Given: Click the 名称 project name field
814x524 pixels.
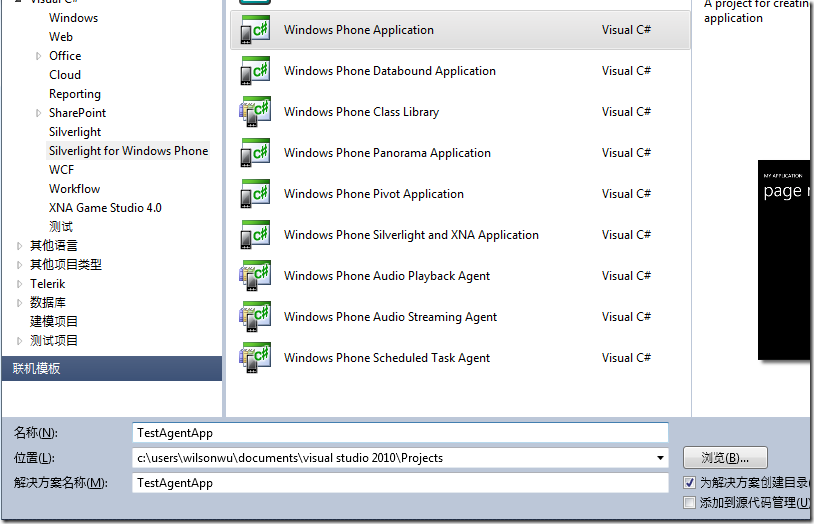Looking at the screenshot, I should click(x=400, y=433).
